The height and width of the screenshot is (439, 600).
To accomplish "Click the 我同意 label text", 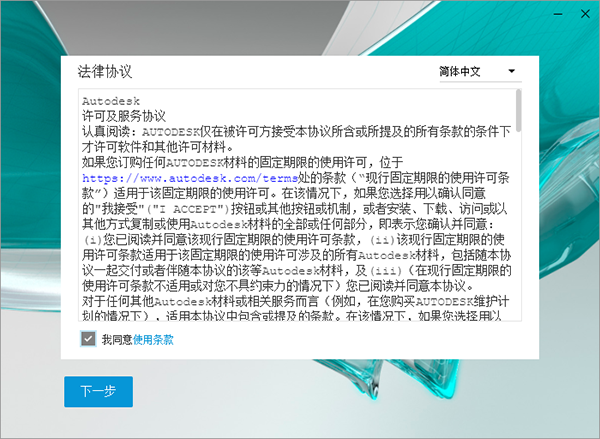I will tap(117, 339).
